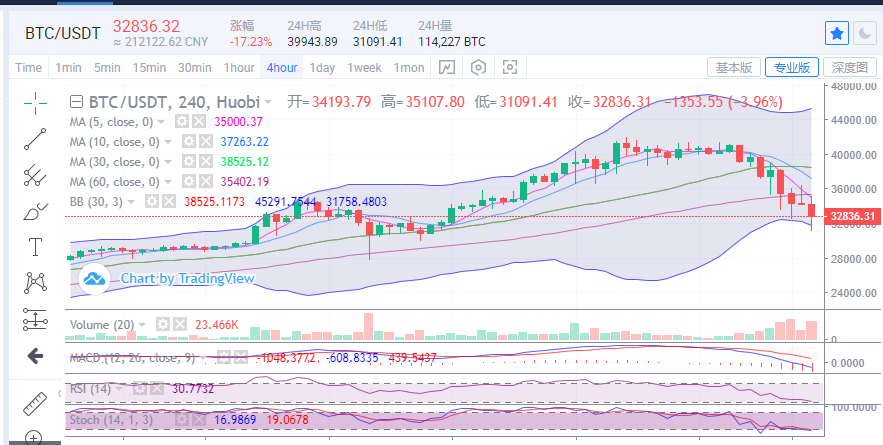Image resolution: width=883 pixels, height=445 pixels.
Task: Select the trend line drawing tool
Action: click(x=35, y=139)
